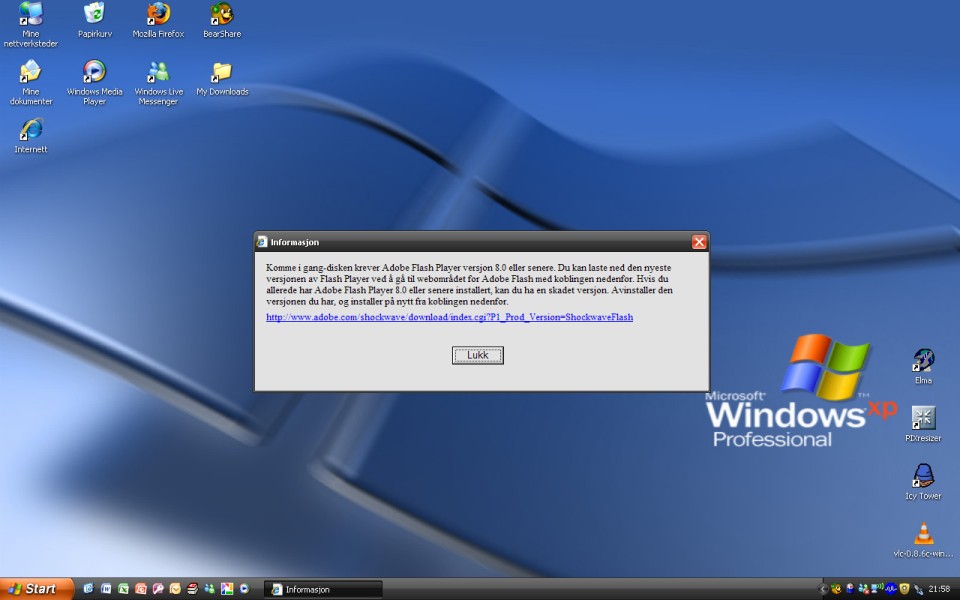The height and width of the screenshot is (600, 960).
Task: Open wireless network icon in system tray
Action: (877, 588)
